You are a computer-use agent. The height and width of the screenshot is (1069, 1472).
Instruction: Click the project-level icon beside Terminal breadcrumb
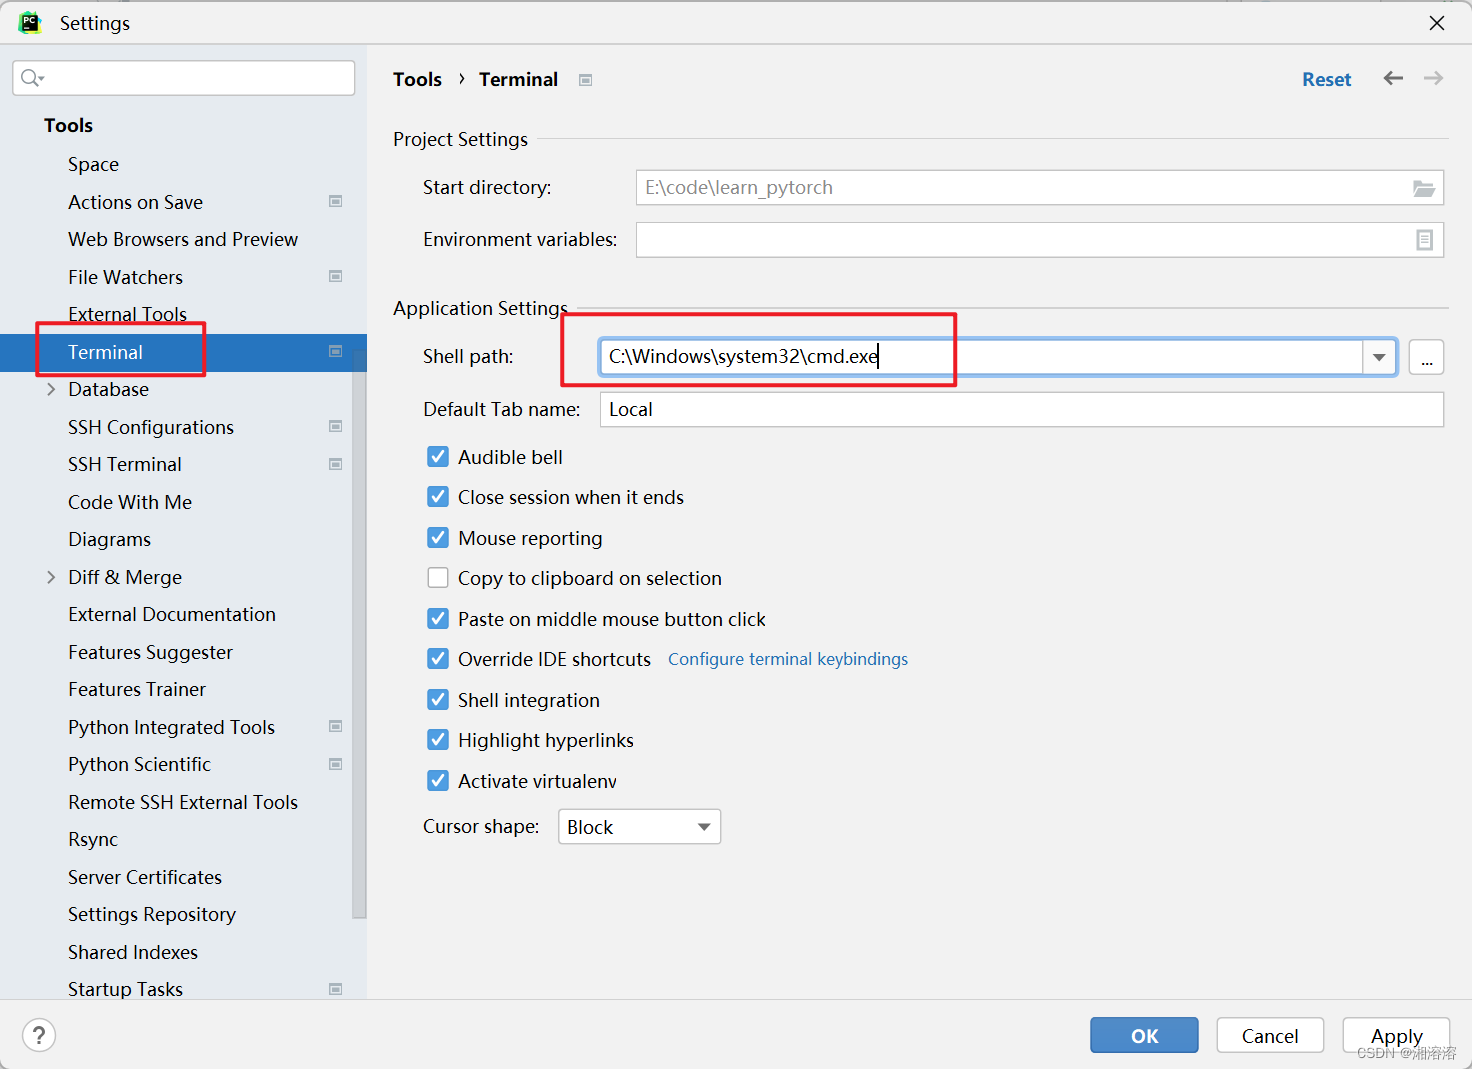[x=586, y=80]
